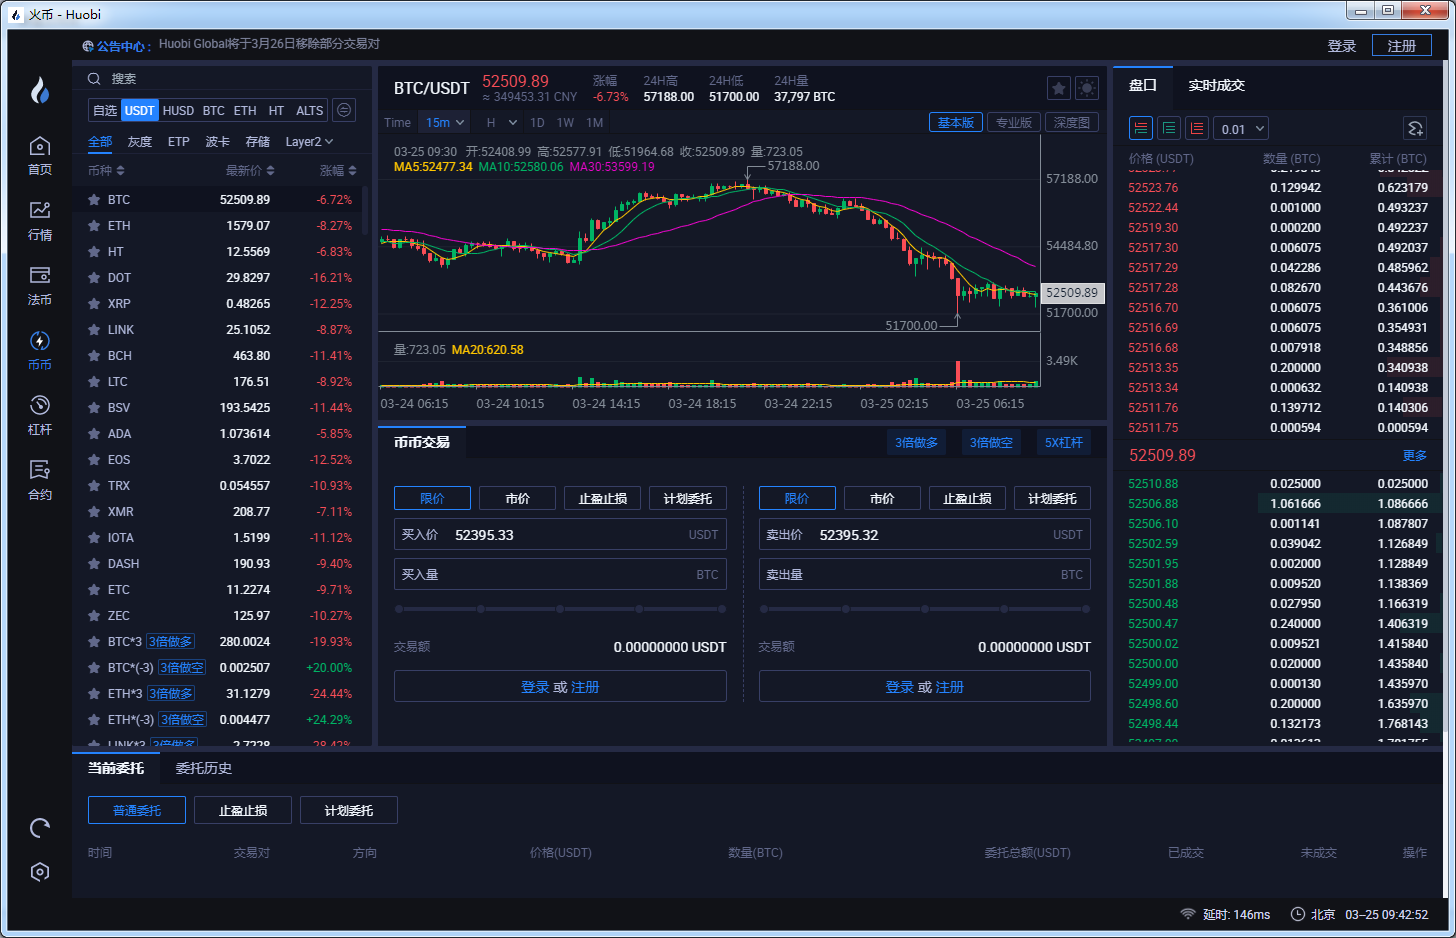This screenshot has width=1456, height=938.
Task: Open the 委托历史 tab
Action: pos(204,768)
